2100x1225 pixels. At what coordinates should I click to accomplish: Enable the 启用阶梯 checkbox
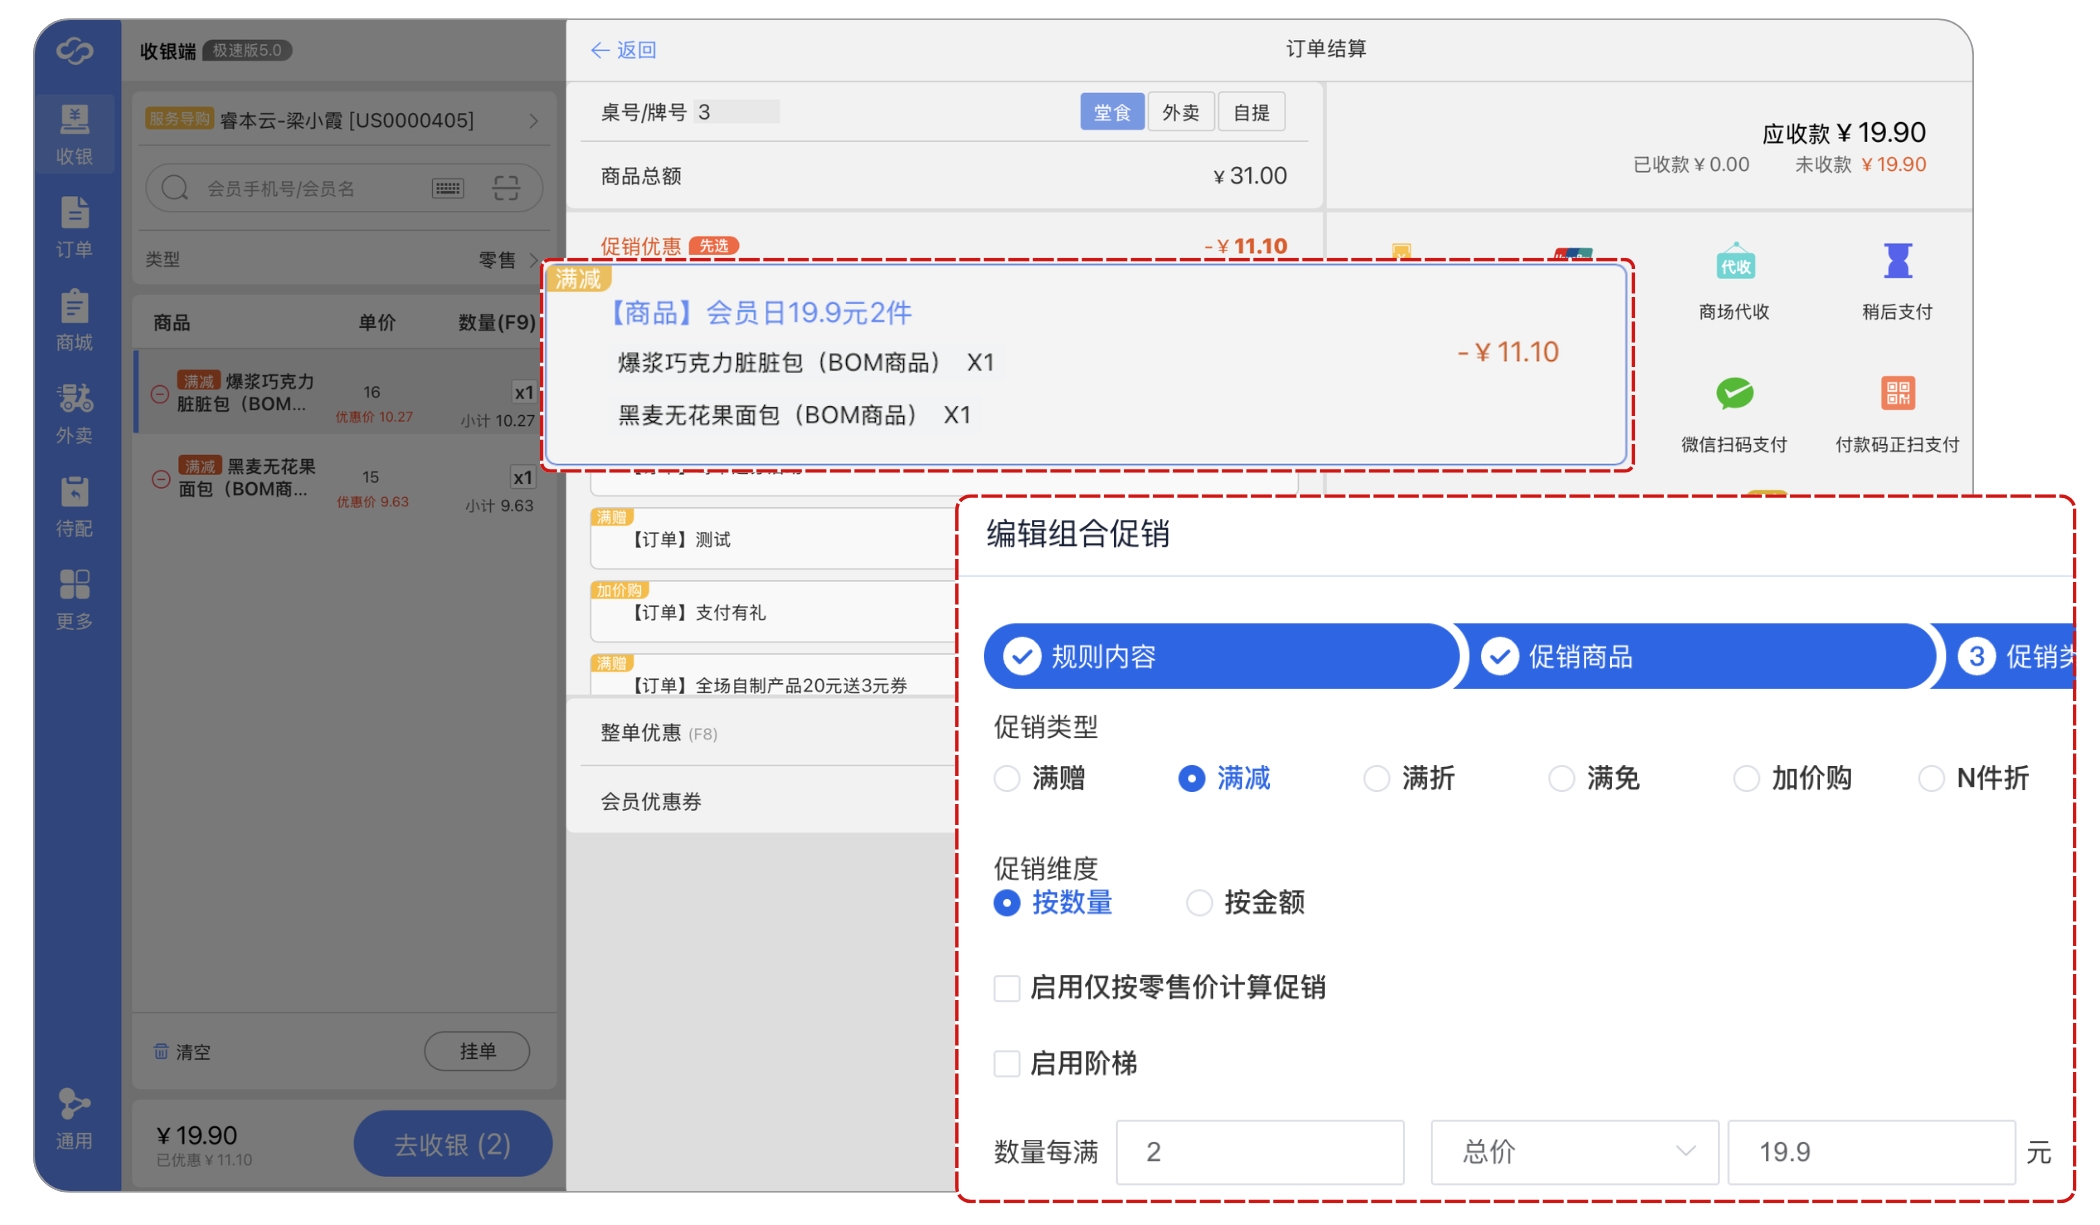[x=1007, y=1063]
